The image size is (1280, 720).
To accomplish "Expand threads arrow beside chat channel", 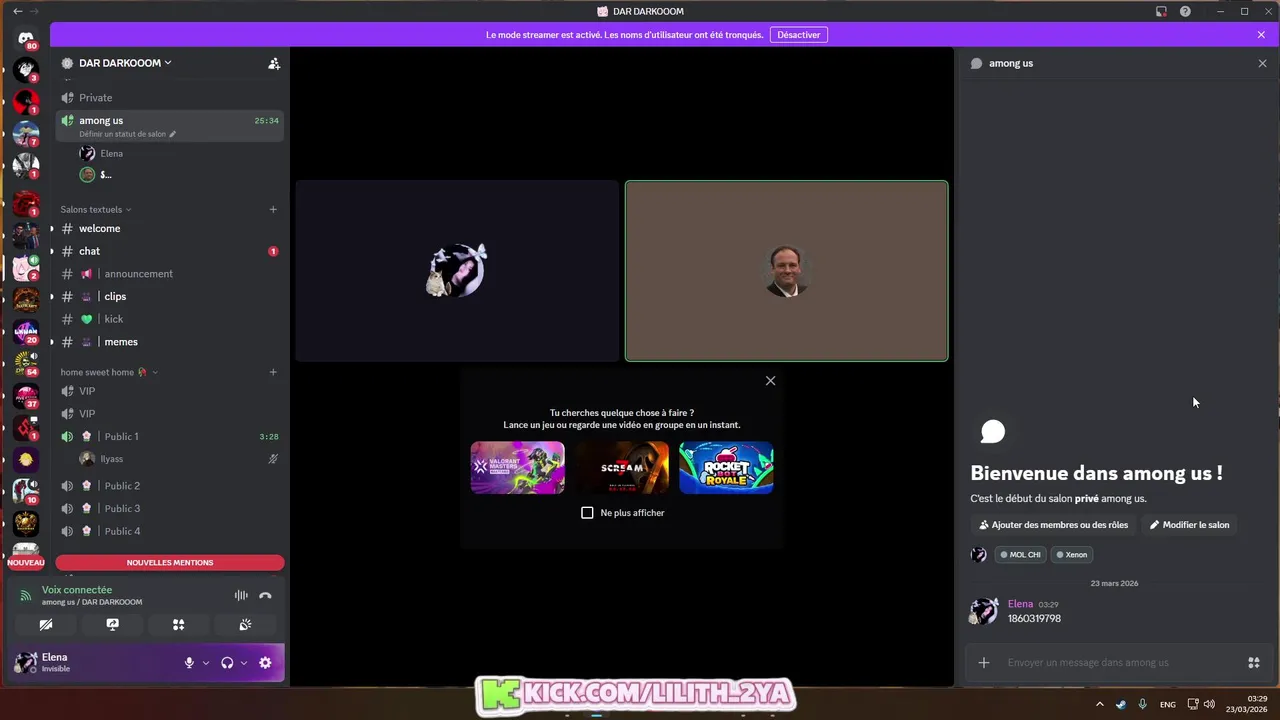I will click(x=52, y=251).
